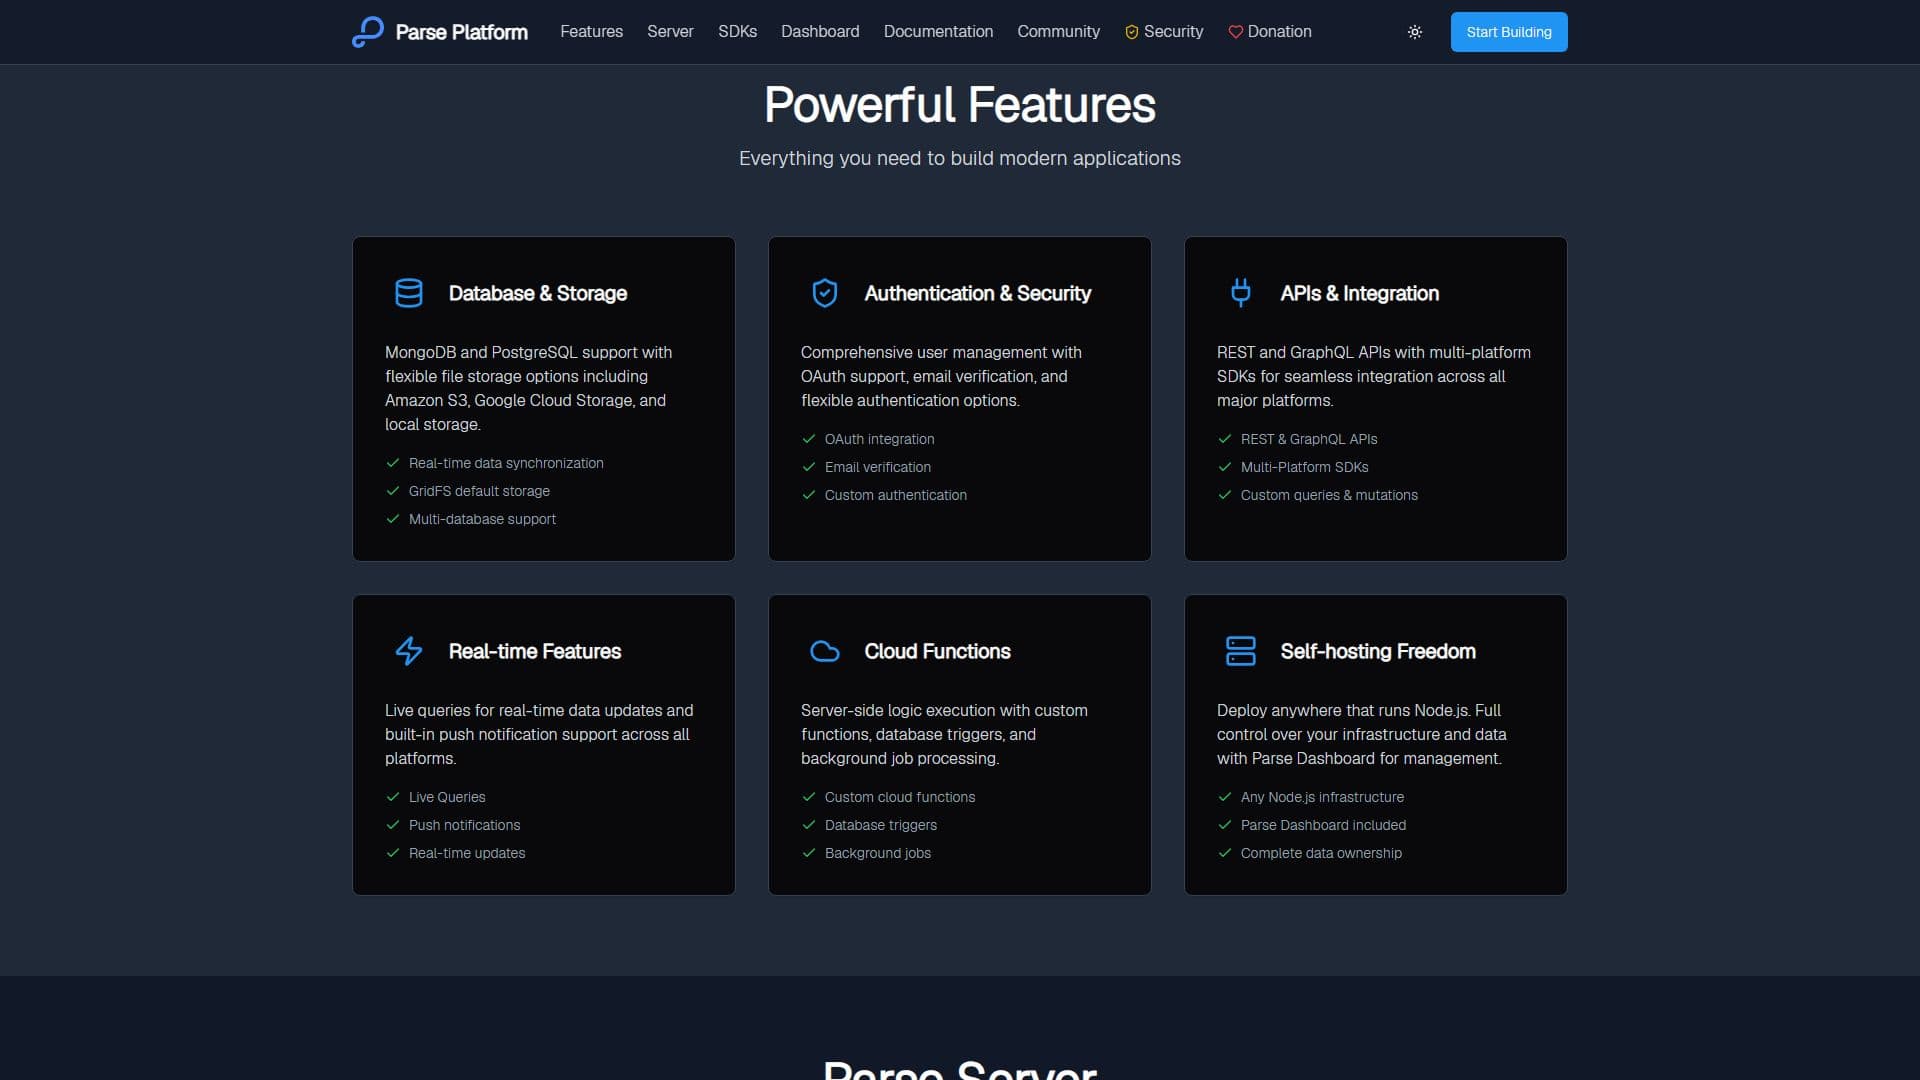Click checkmark beside Custom cloud functions
This screenshot has width=1920, height=1080.
[809, 797]
